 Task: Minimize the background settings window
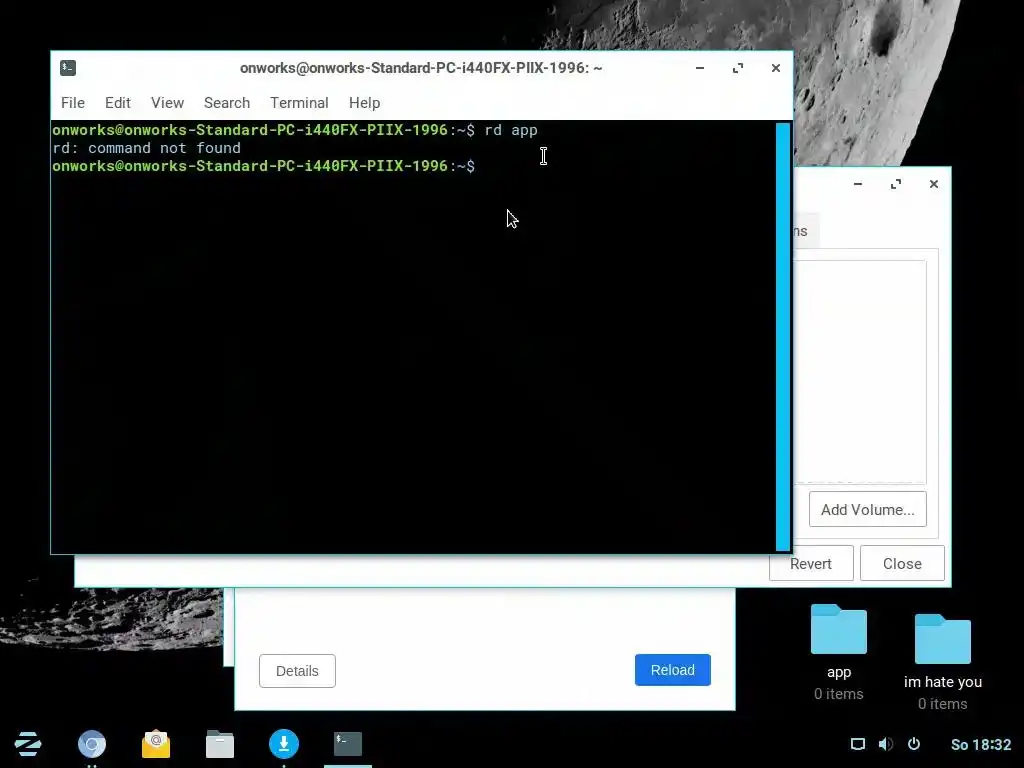(x=858, y=184)
